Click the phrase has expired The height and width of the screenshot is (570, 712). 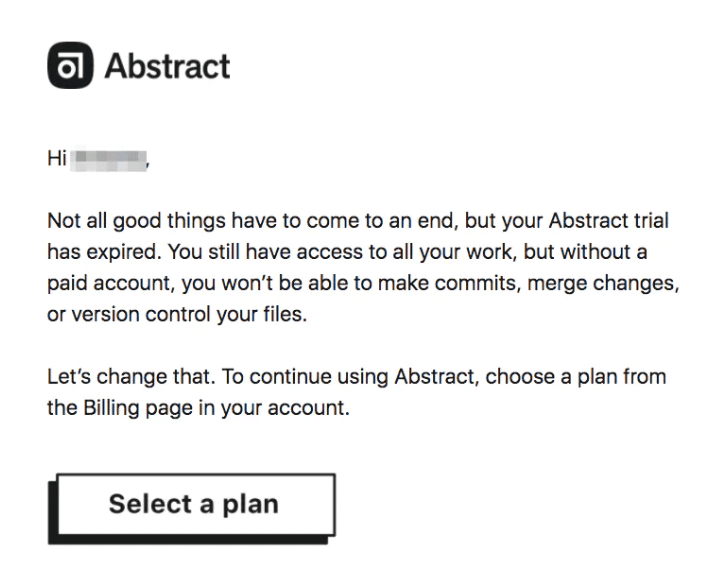tap(96, 252)
